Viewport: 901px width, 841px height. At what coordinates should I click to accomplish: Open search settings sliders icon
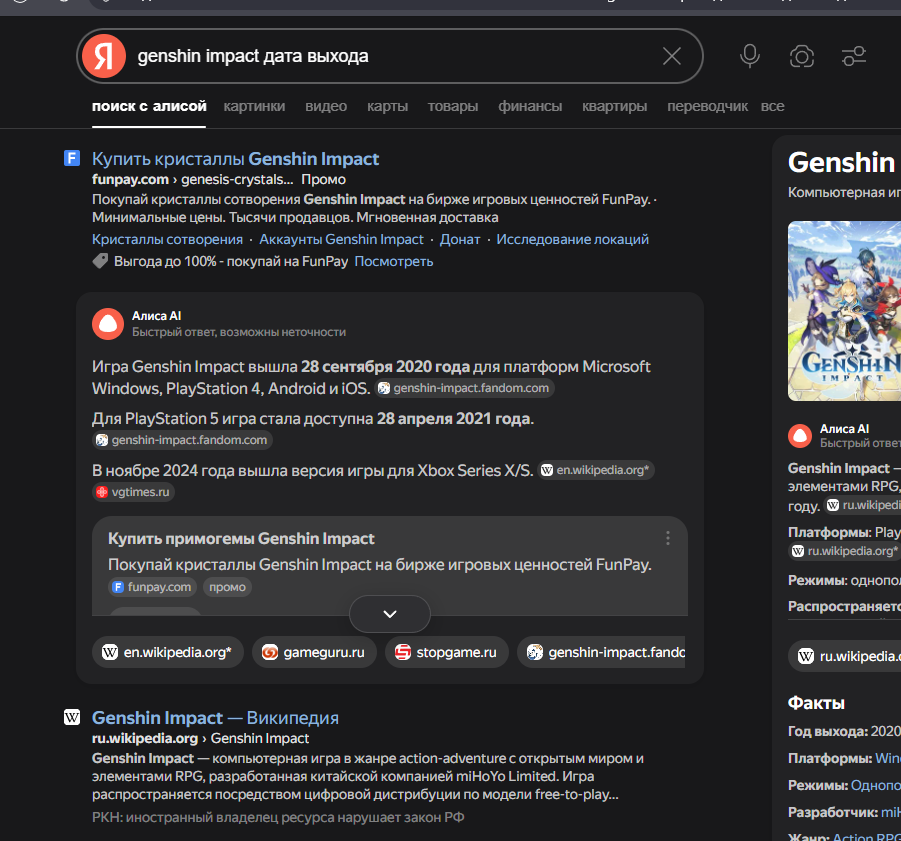[x=854, y=56]
